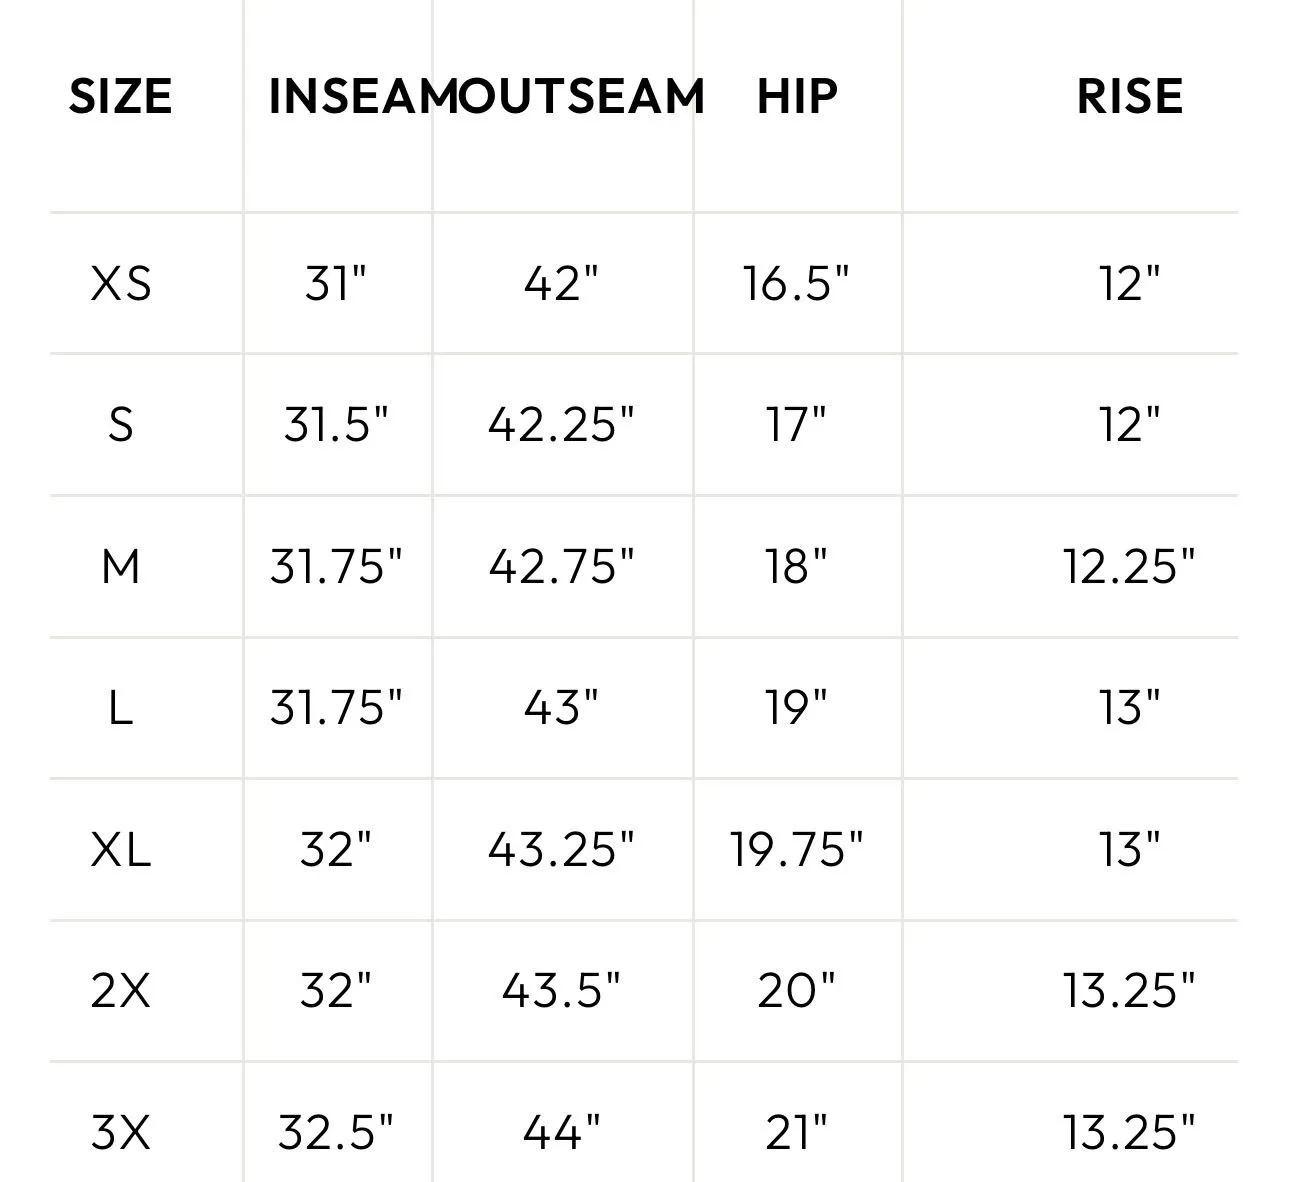Select the XL size row label
This screenshot has width=1289, height=1182.
(x=121, y=850)
